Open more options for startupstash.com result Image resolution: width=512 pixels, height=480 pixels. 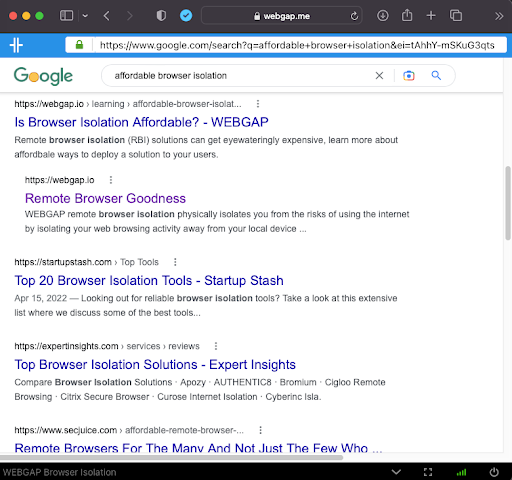(175, 262)
